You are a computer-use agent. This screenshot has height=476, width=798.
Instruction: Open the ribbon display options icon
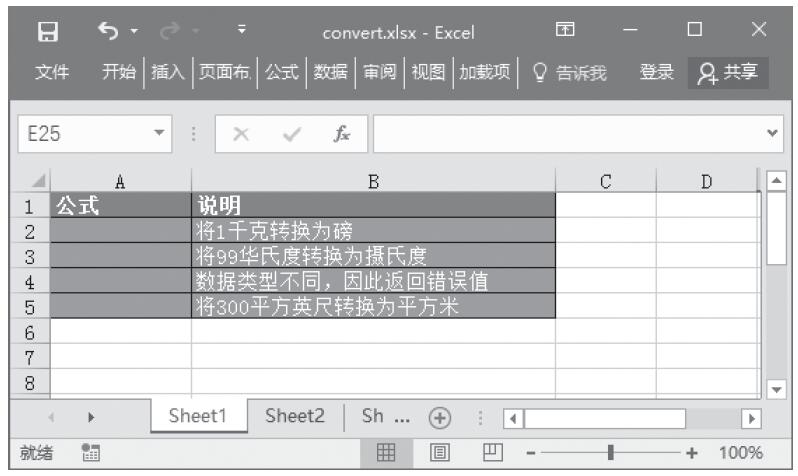tap(564, 32)
